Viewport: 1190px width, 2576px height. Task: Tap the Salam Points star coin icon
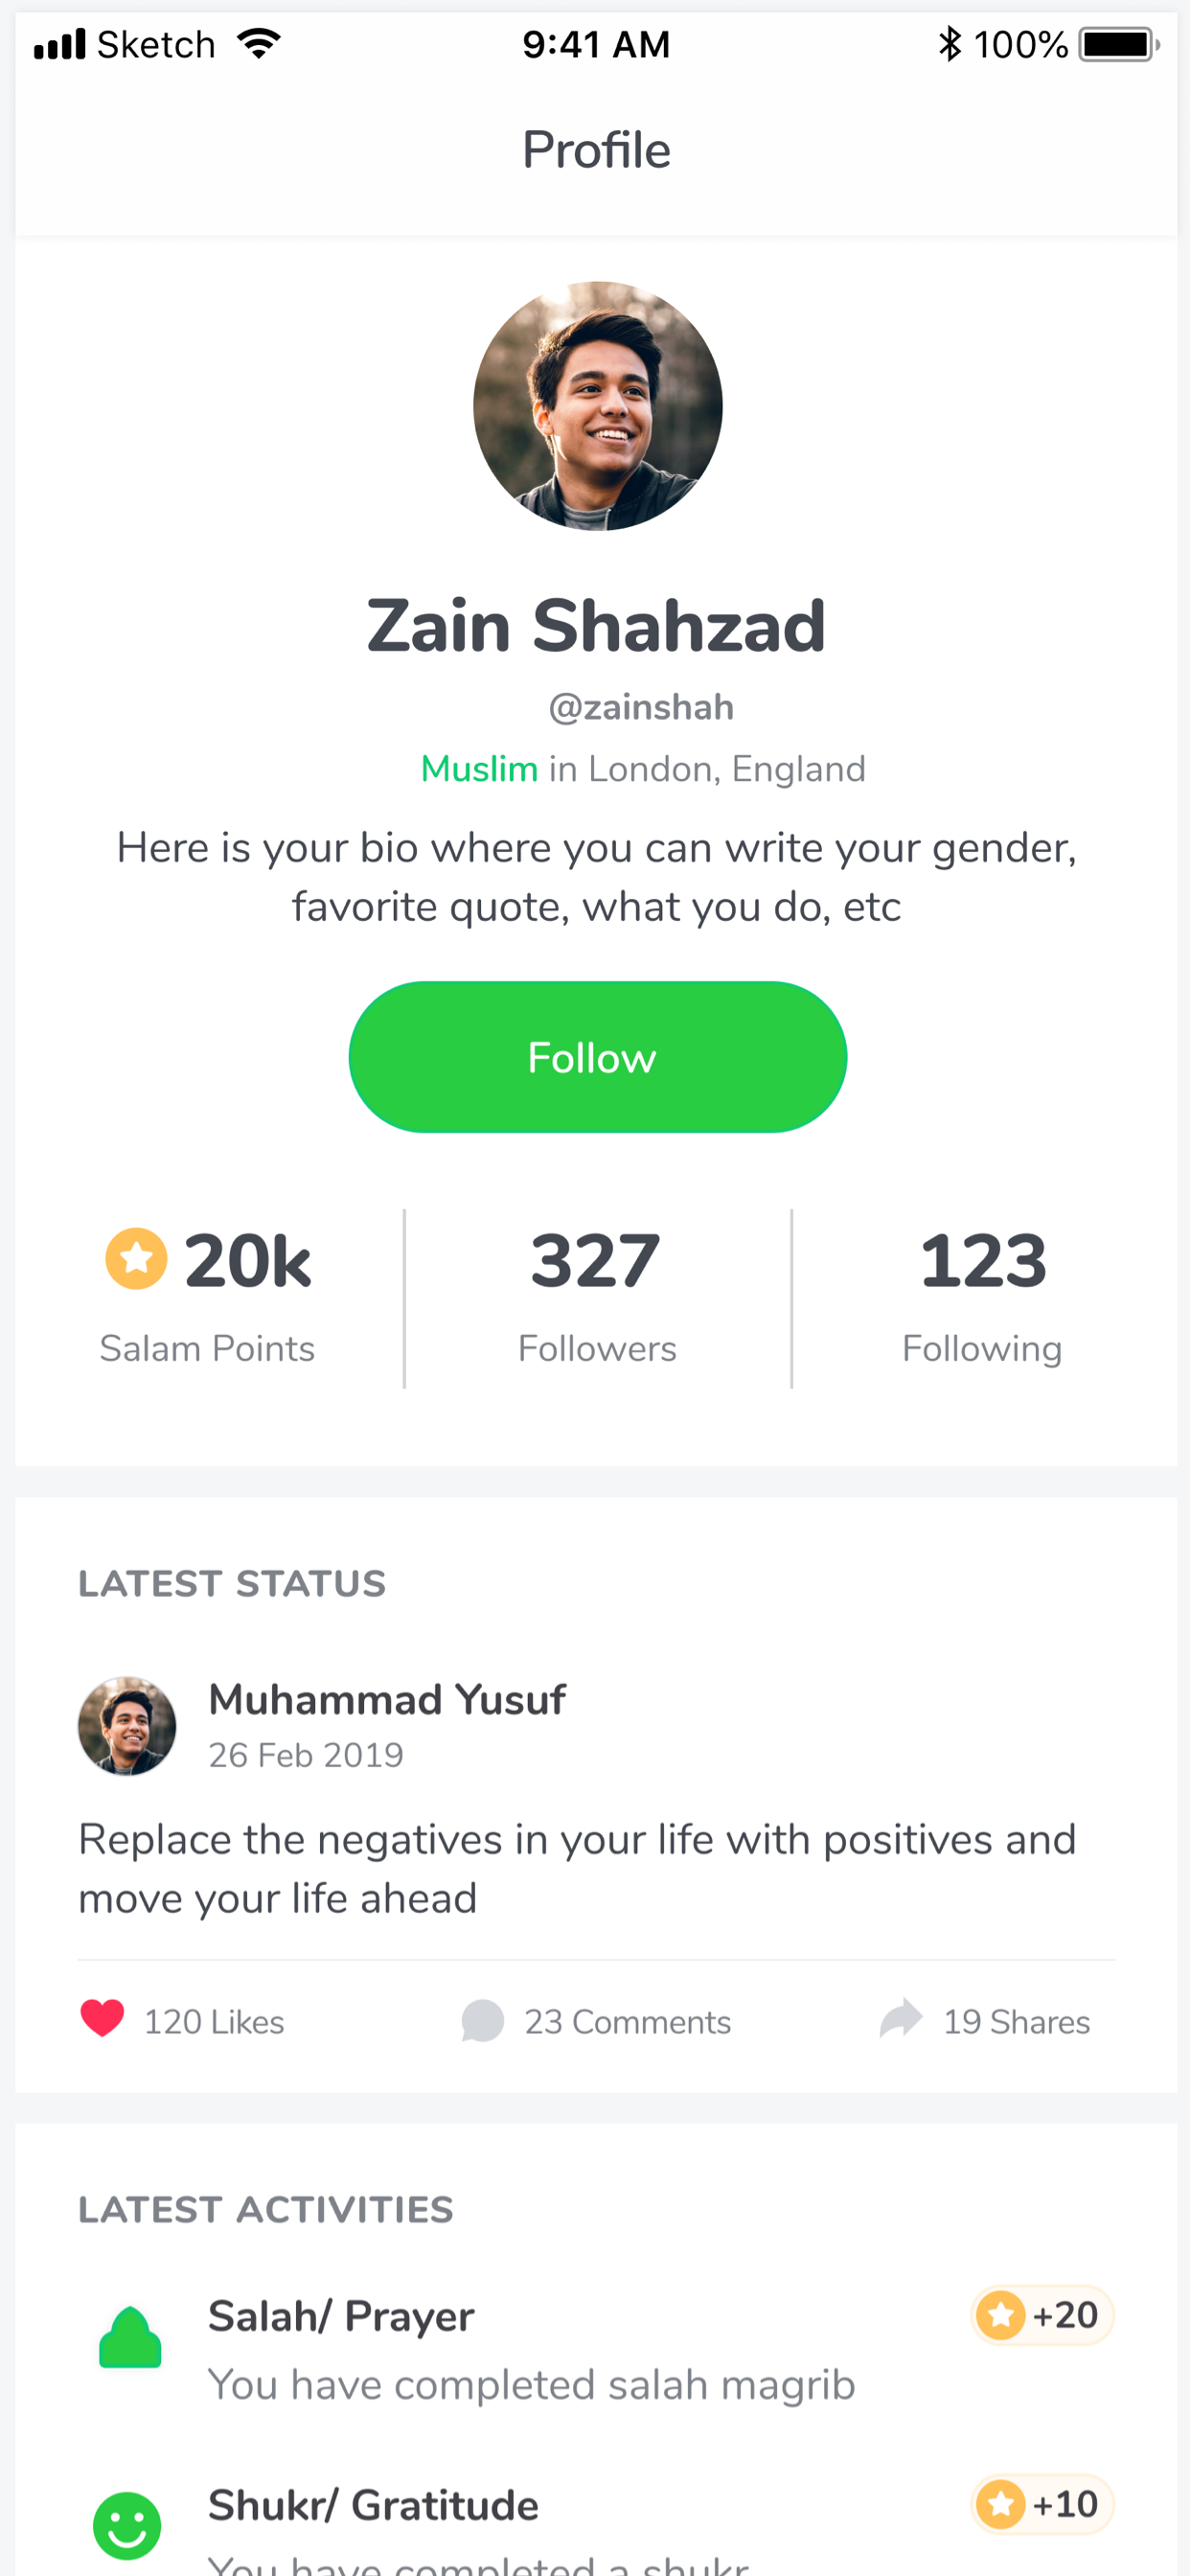(x=136, y=1258)
